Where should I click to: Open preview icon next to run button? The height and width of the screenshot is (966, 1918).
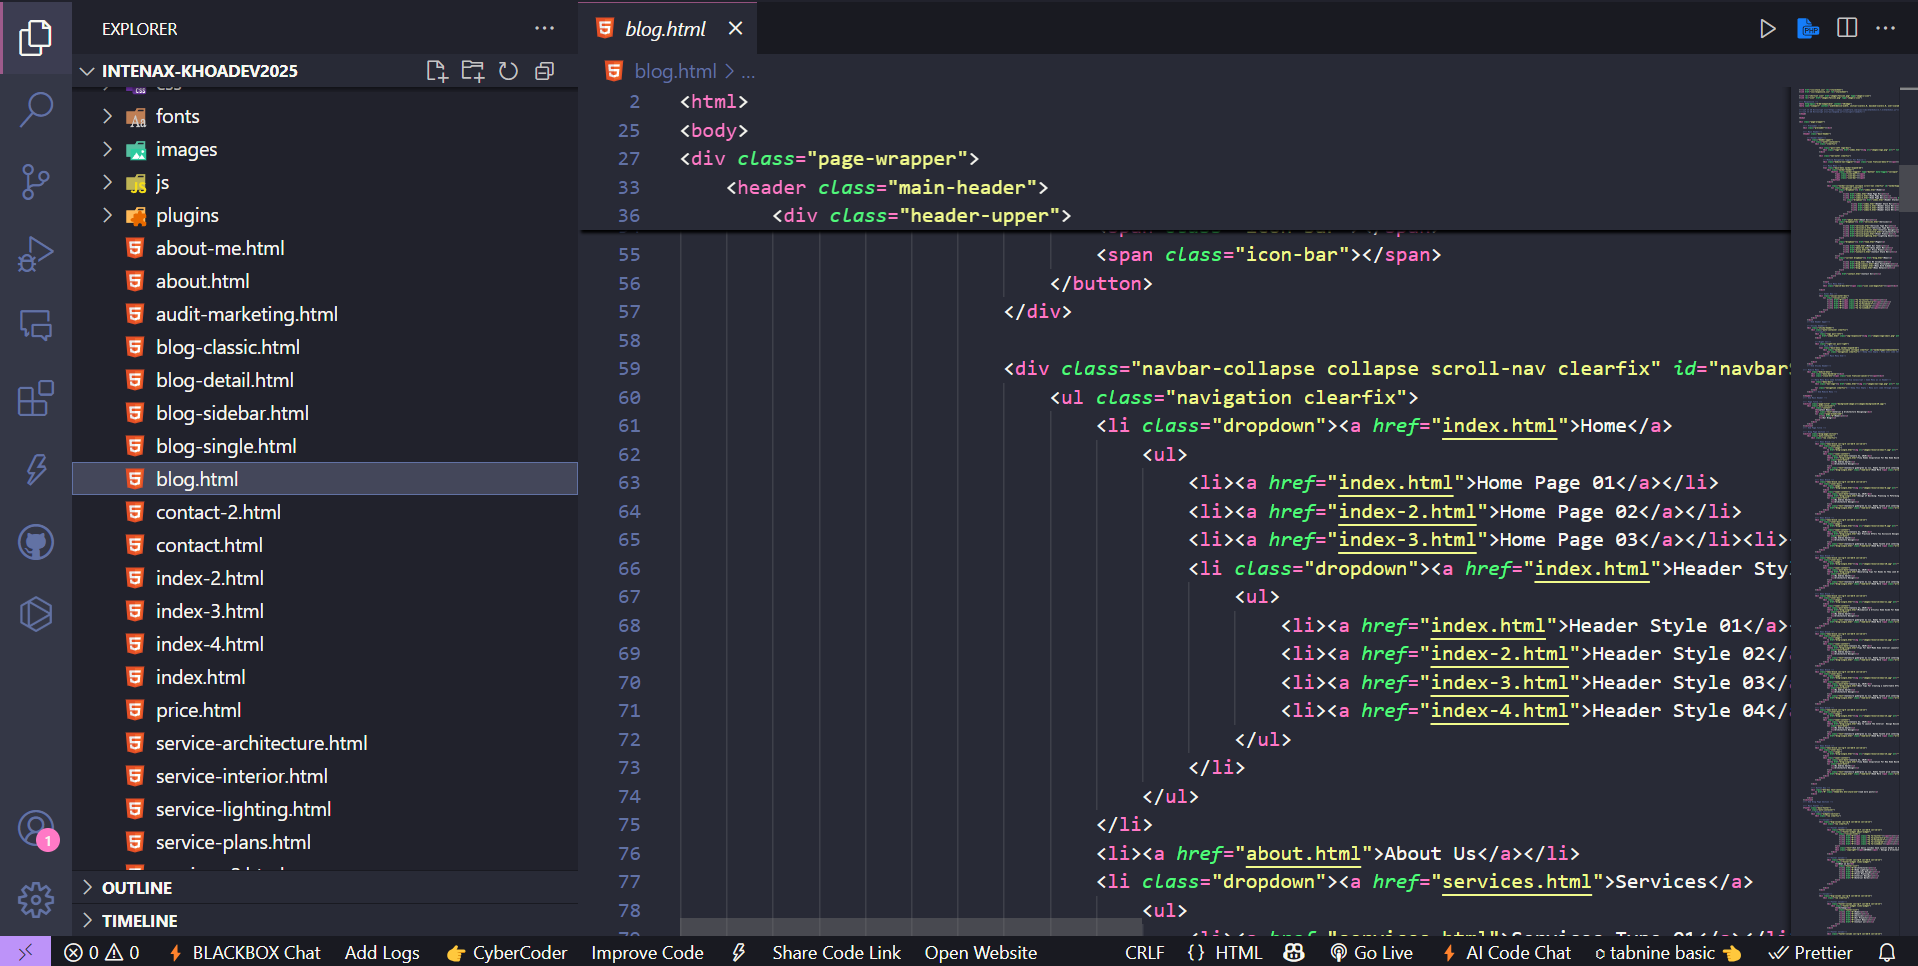pyautogui.click(x=1808, y=28)
